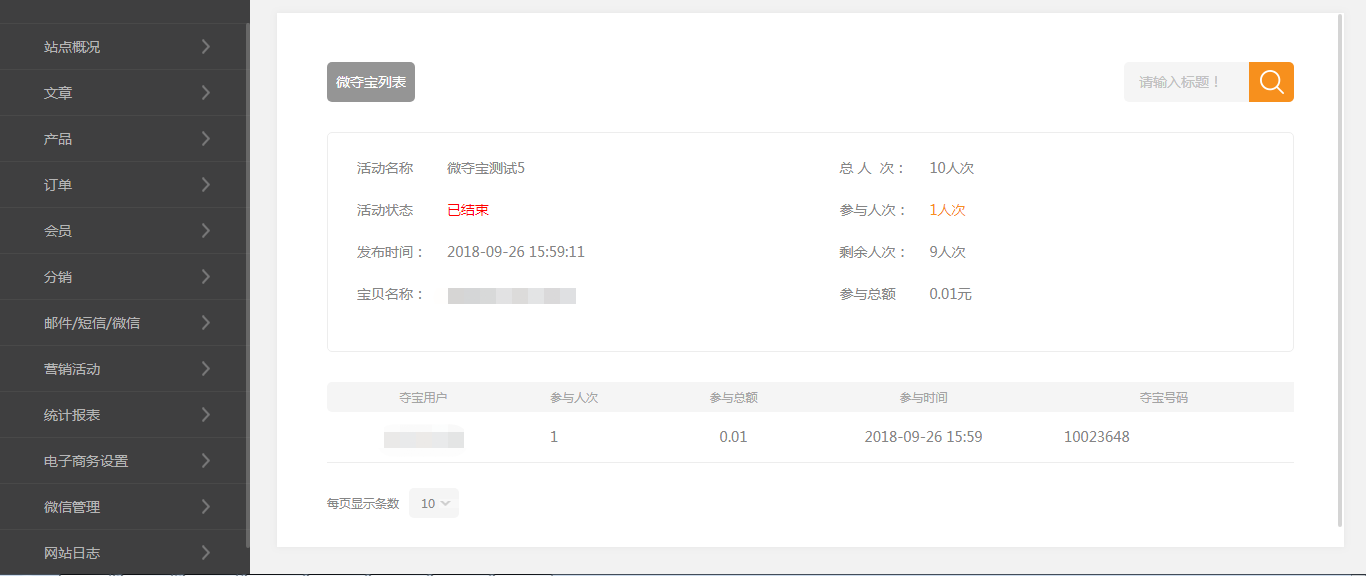Expand the 站点概况 sidebar chevron
The width and height of the screenshot is (1366, 576).
click(x=205, y=46)
